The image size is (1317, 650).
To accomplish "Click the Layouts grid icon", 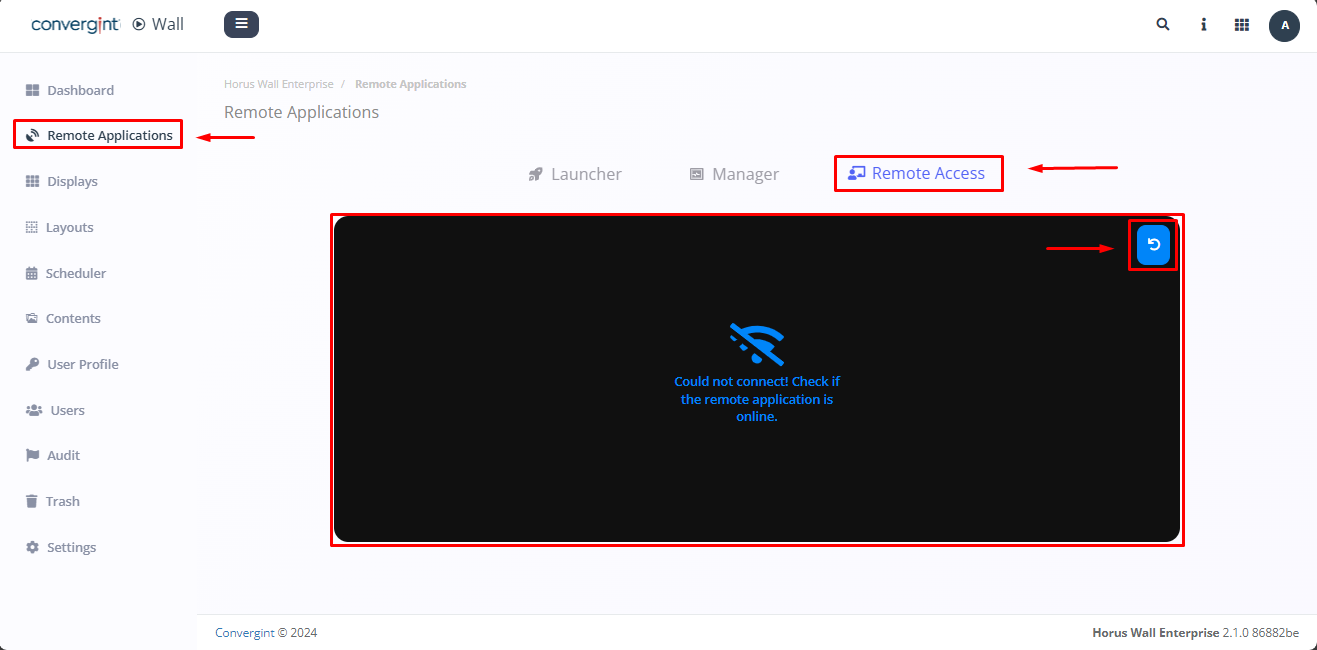I will coord(32,227).
